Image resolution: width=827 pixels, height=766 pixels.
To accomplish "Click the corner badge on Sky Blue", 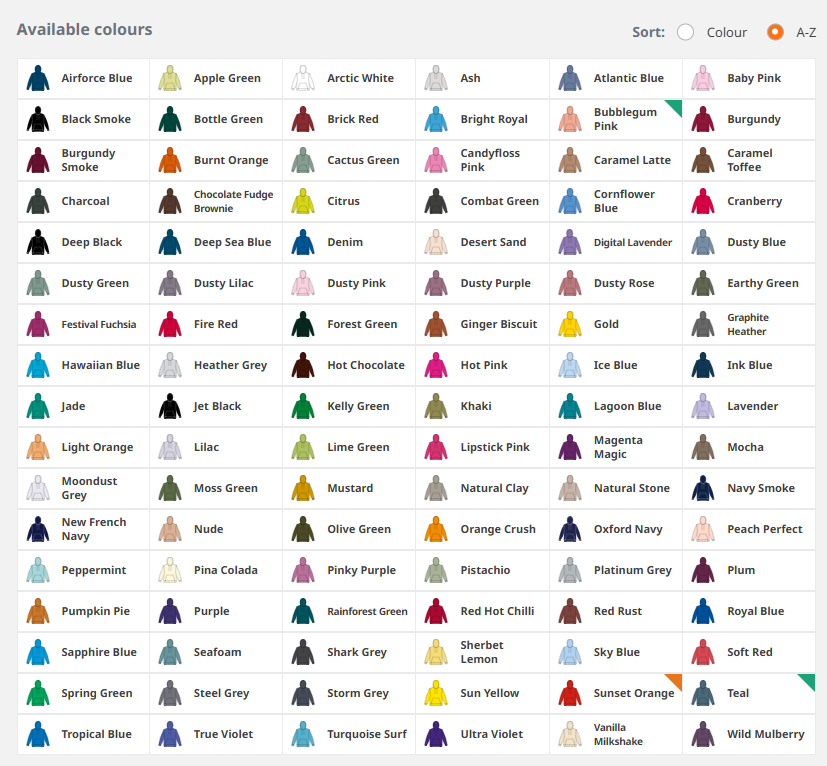I will (x=674, y=638).
